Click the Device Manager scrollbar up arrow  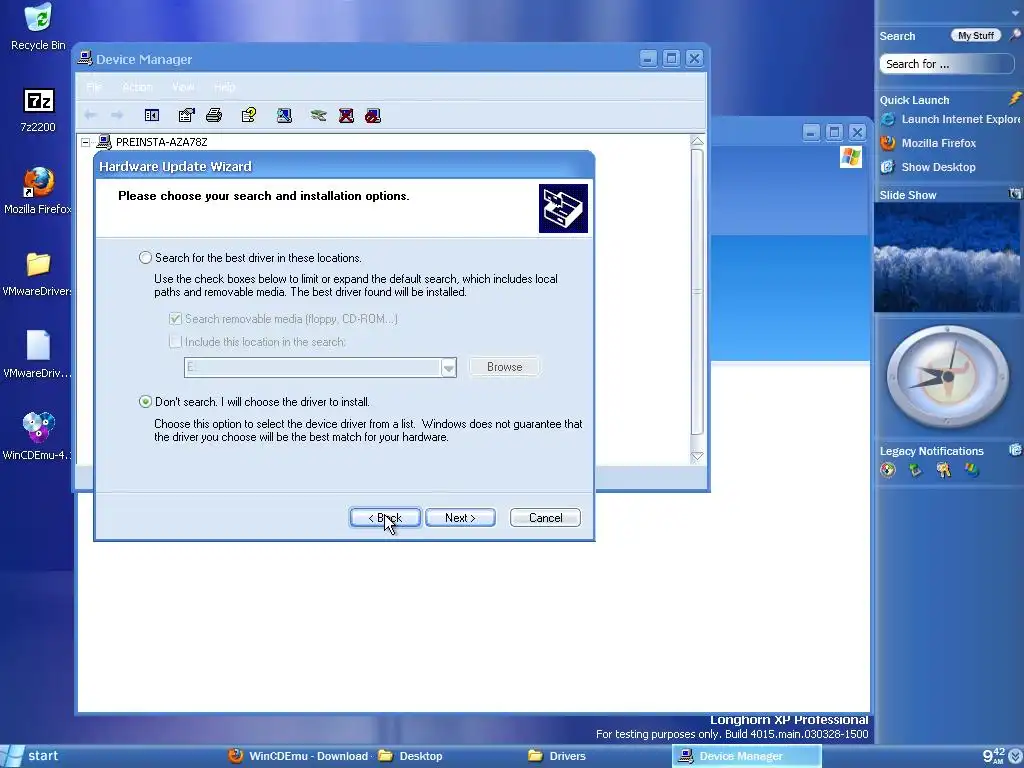(x=697, y=142)
